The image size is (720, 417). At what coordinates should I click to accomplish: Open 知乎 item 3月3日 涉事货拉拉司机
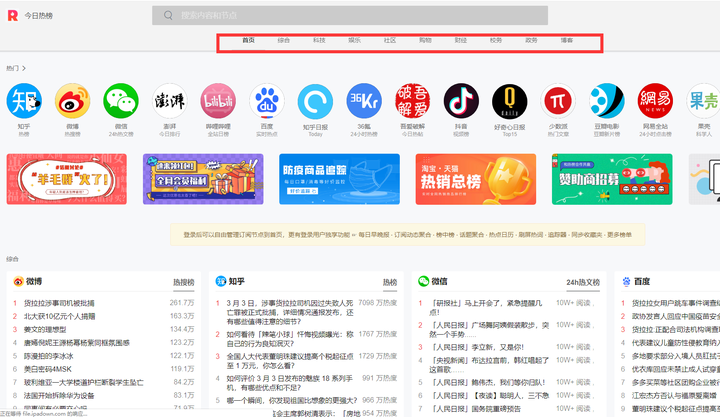pos(290,312)
